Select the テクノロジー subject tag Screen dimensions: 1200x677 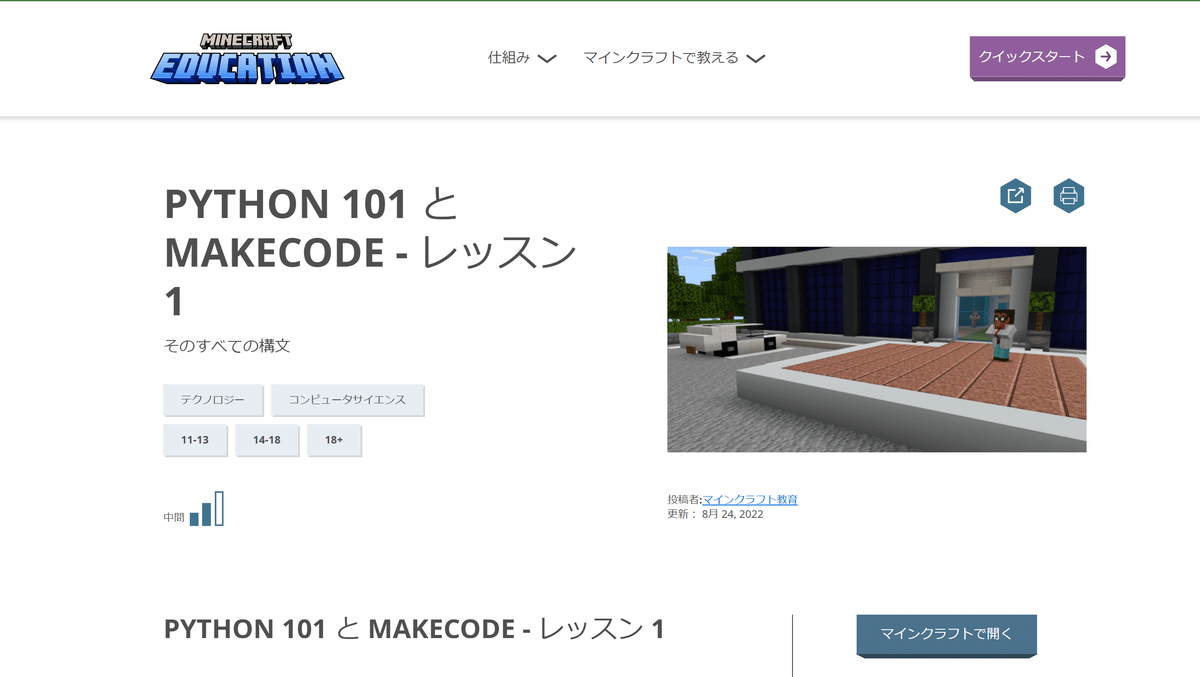(213, 400)
